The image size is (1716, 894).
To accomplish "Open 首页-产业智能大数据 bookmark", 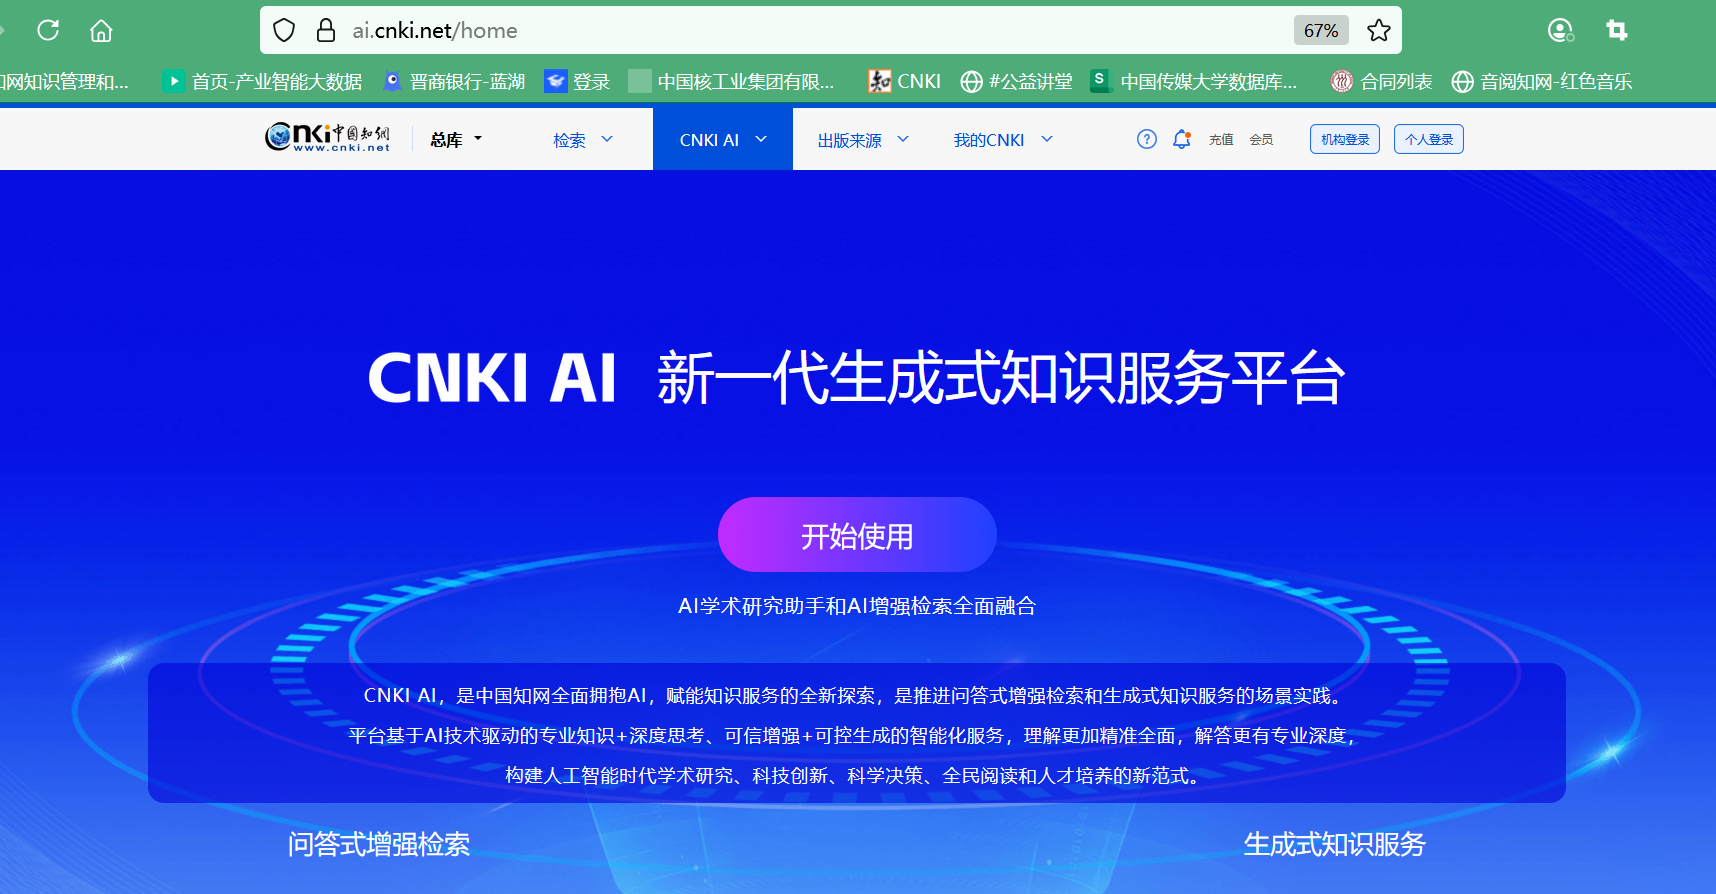I will [263, 81].
